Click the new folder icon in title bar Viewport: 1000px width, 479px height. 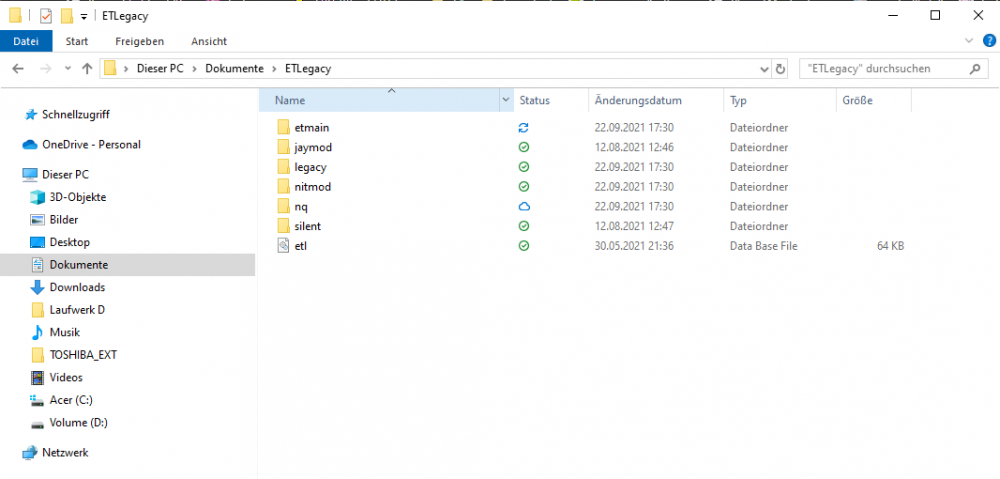(x=66, y=15)
